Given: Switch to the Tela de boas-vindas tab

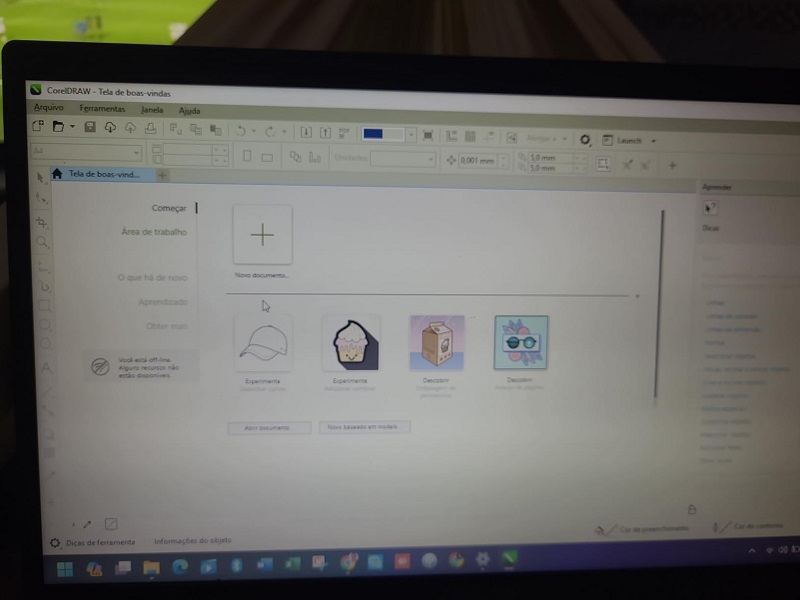Looking at the screenshot, I should [x=102, y=174].
